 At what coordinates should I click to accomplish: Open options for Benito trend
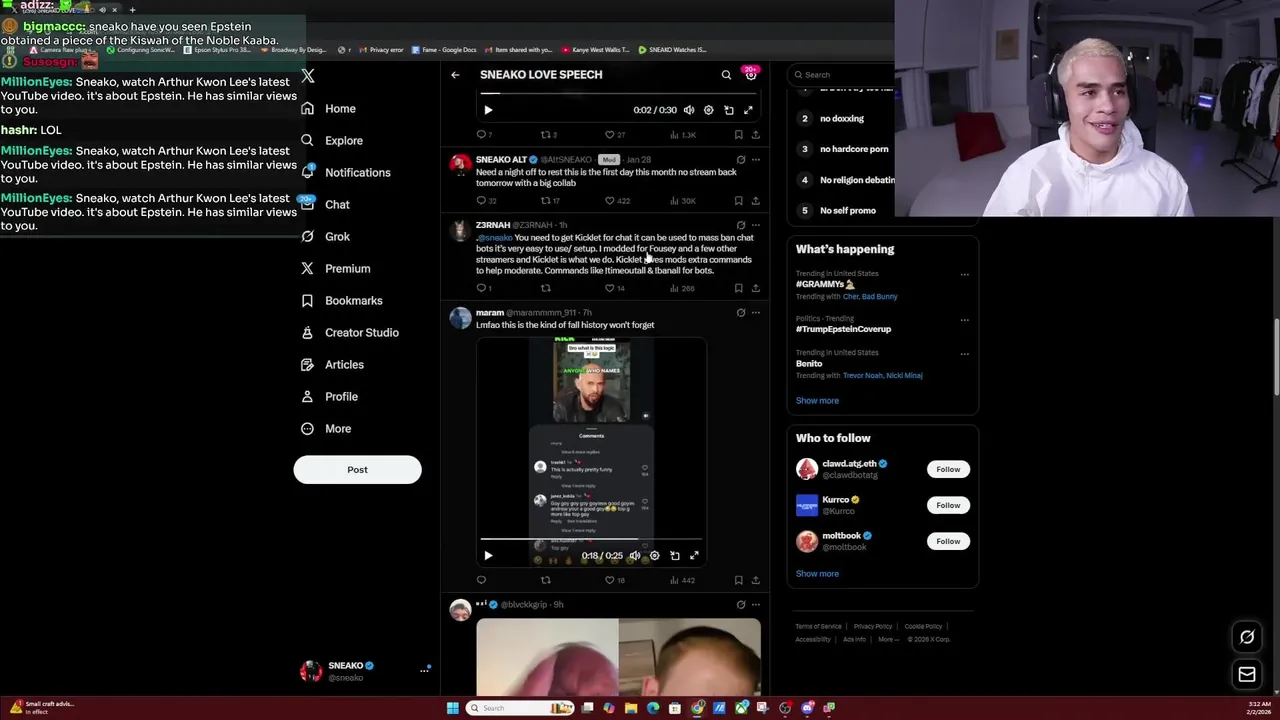click(x=964, y=354)
